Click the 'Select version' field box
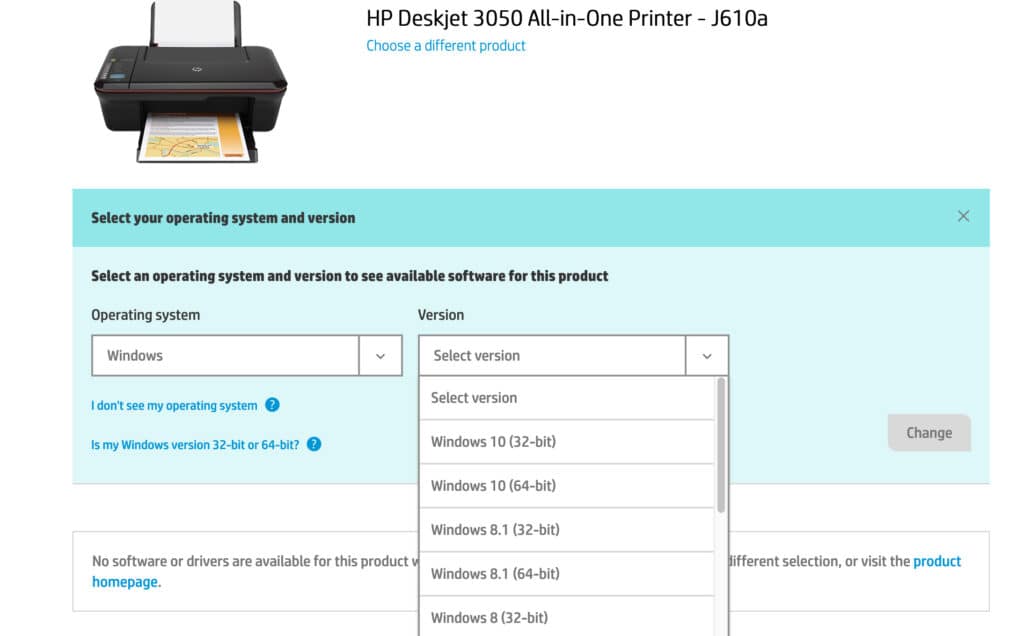The image size is (1024, 636). tap(552, 356)
